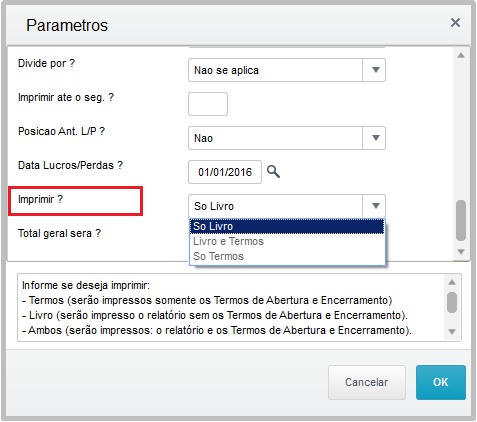Open the Posicao Ant. L/P dropdown arrow
The height and width of the screenshot is (422, 477).
pyautogui.click(x=376, y=138)
